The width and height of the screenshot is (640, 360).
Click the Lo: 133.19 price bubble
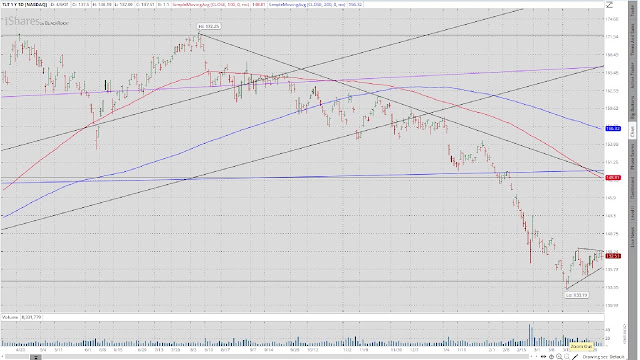click(x=576, y=295)
